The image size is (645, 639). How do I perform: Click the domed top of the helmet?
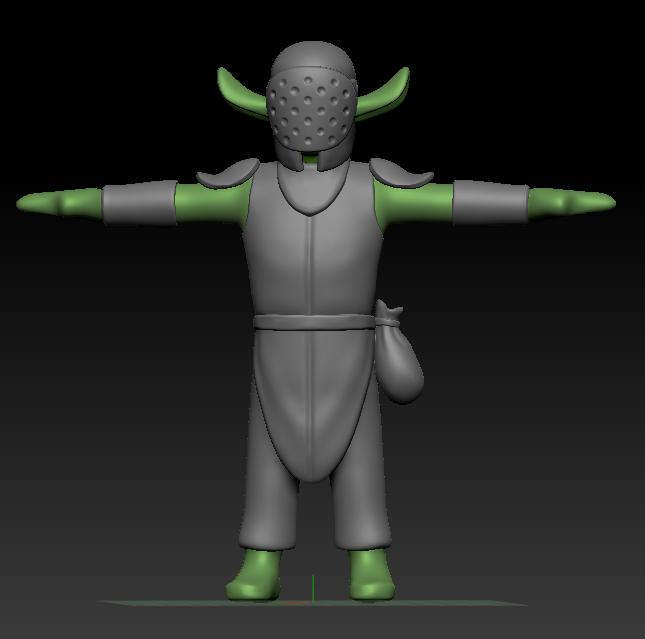point(313,58)
